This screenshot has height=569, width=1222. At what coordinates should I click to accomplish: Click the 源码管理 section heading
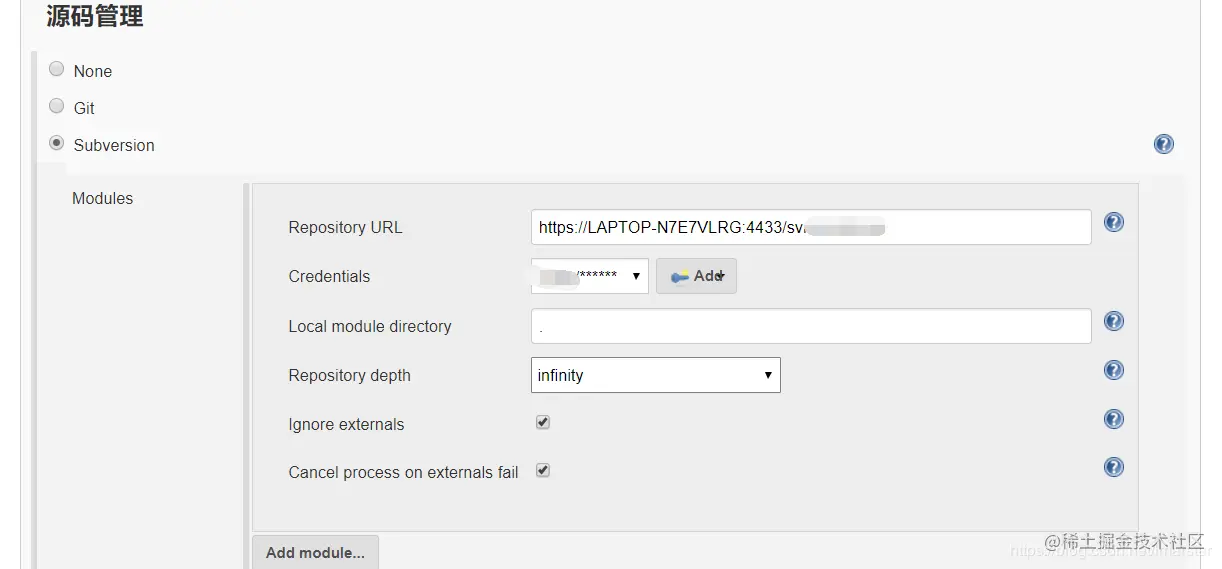point(95,15)
